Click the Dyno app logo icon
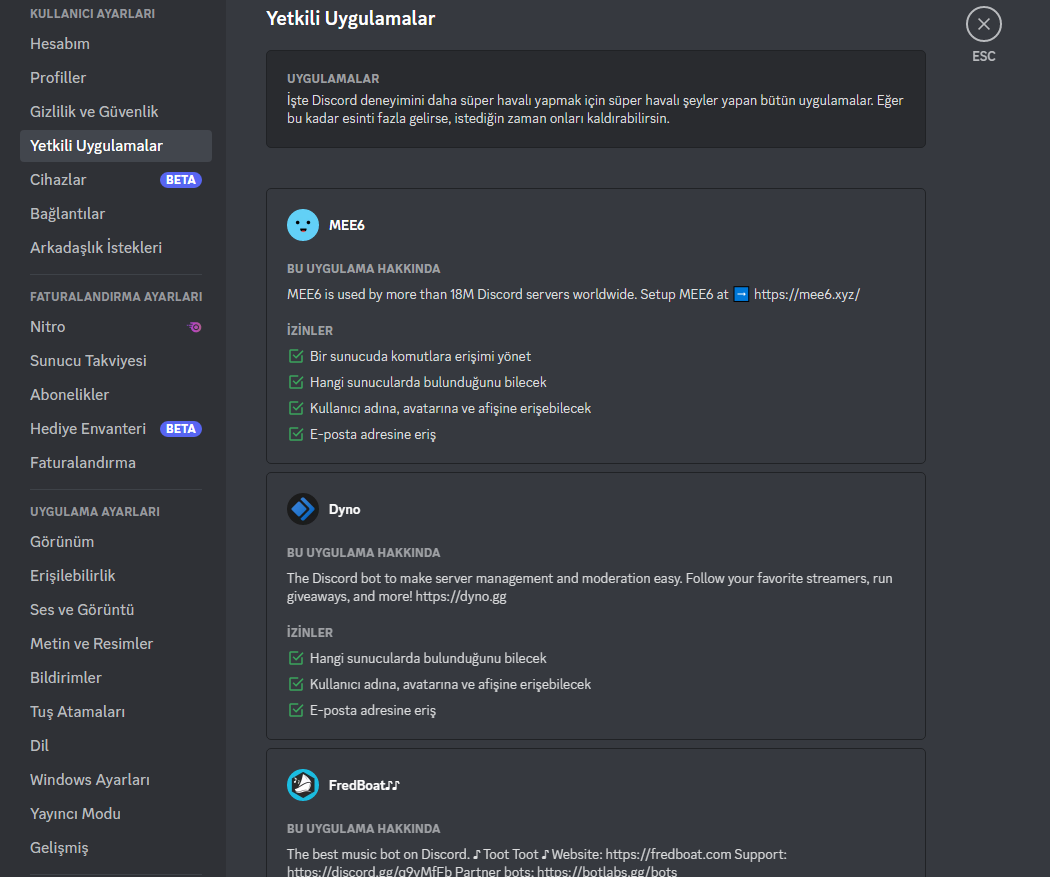The image size is (1050, 877). (303, 509)
